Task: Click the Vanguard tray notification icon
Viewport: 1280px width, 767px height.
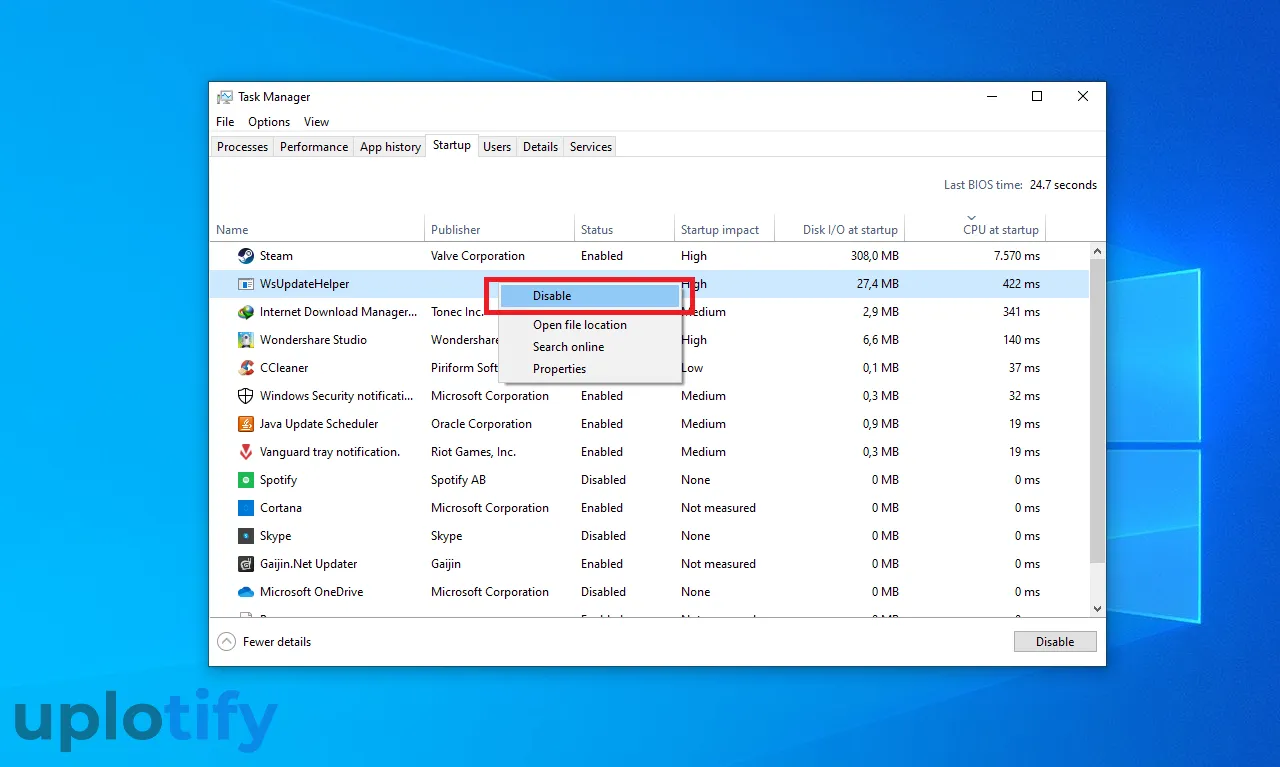Action: point(246,452)
